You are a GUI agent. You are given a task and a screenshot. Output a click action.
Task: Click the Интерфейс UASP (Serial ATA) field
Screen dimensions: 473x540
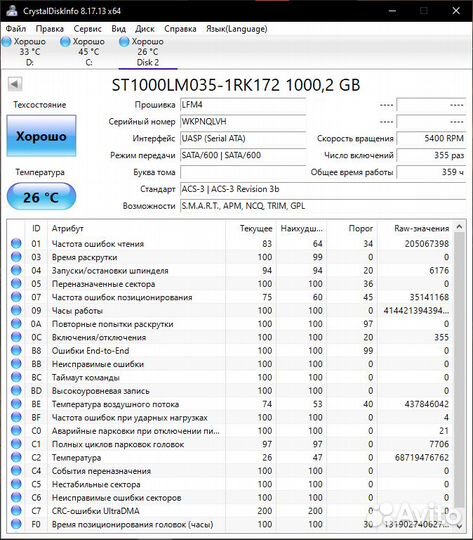tap(243, 138)
